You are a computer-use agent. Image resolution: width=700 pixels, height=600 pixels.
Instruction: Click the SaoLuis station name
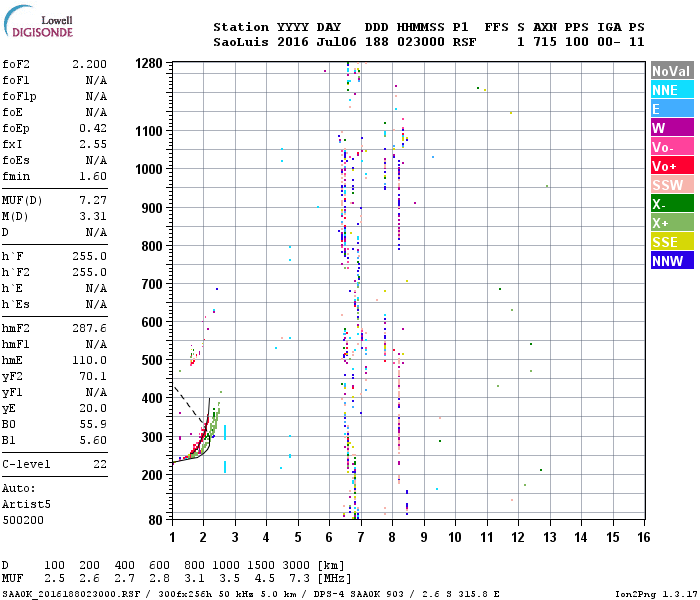click(241, 42)
